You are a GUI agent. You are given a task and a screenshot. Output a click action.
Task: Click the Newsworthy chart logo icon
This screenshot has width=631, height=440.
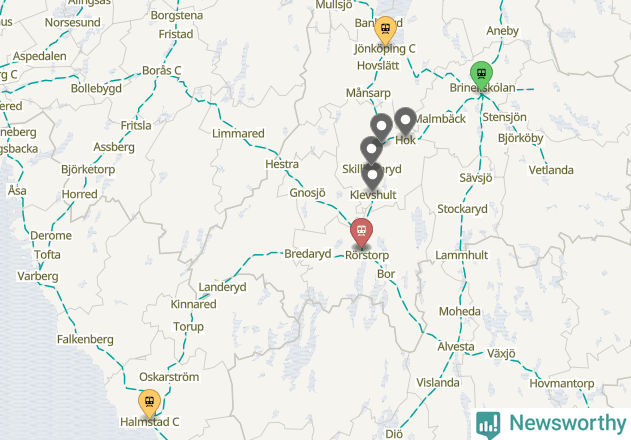pos(488,425)
